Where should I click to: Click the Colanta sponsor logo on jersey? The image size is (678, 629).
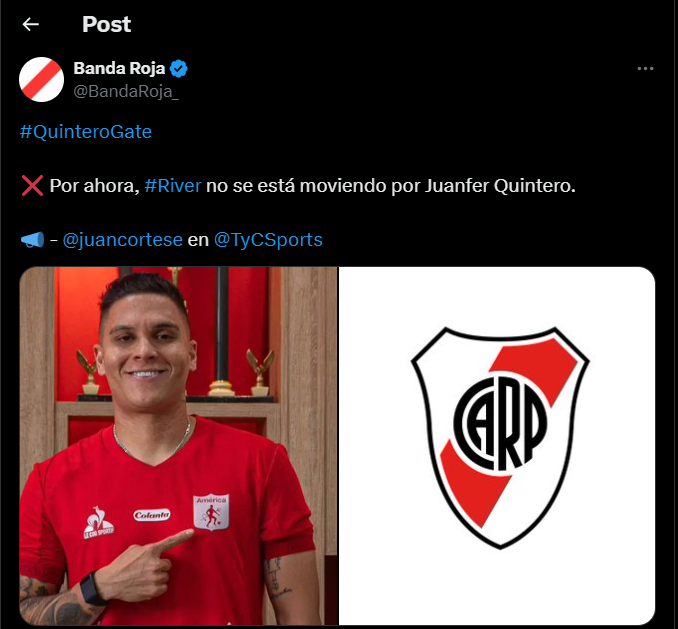click(x=151, y=515)
